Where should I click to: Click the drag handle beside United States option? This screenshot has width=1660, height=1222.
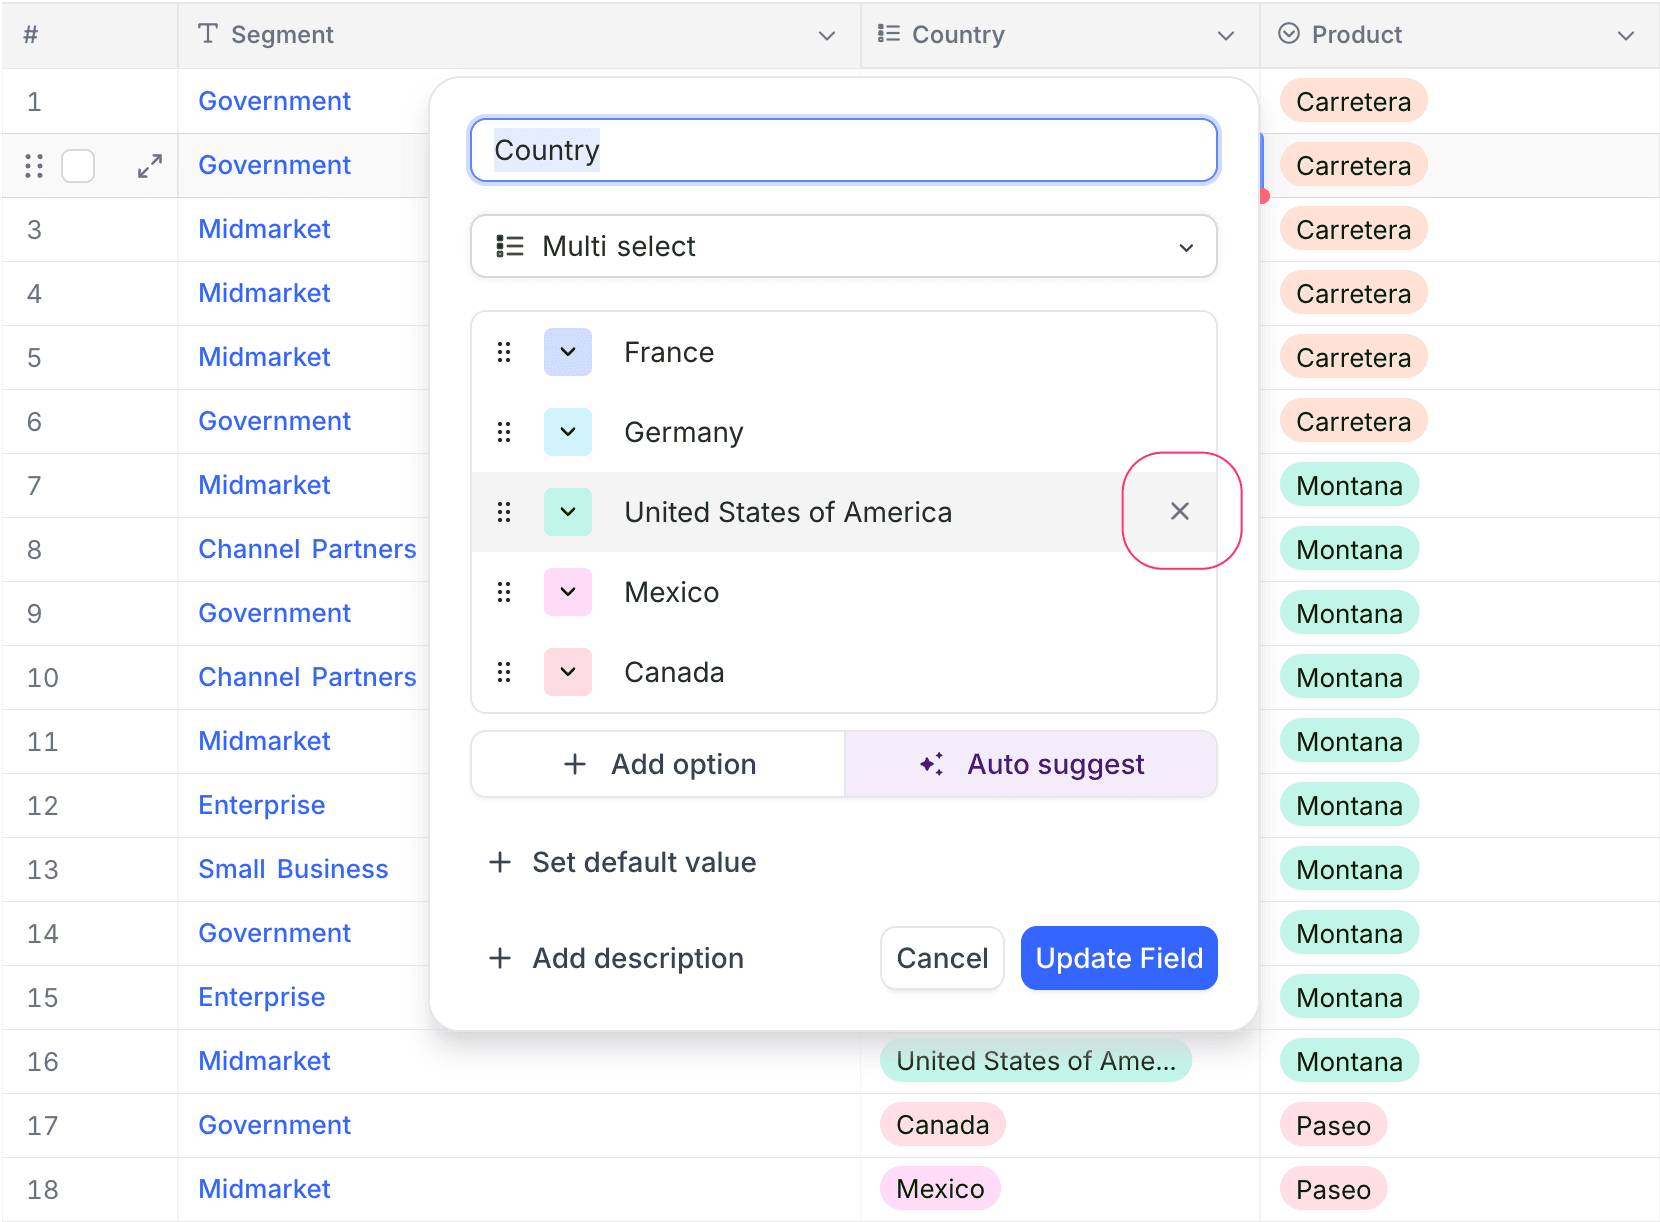click(504, 512)
